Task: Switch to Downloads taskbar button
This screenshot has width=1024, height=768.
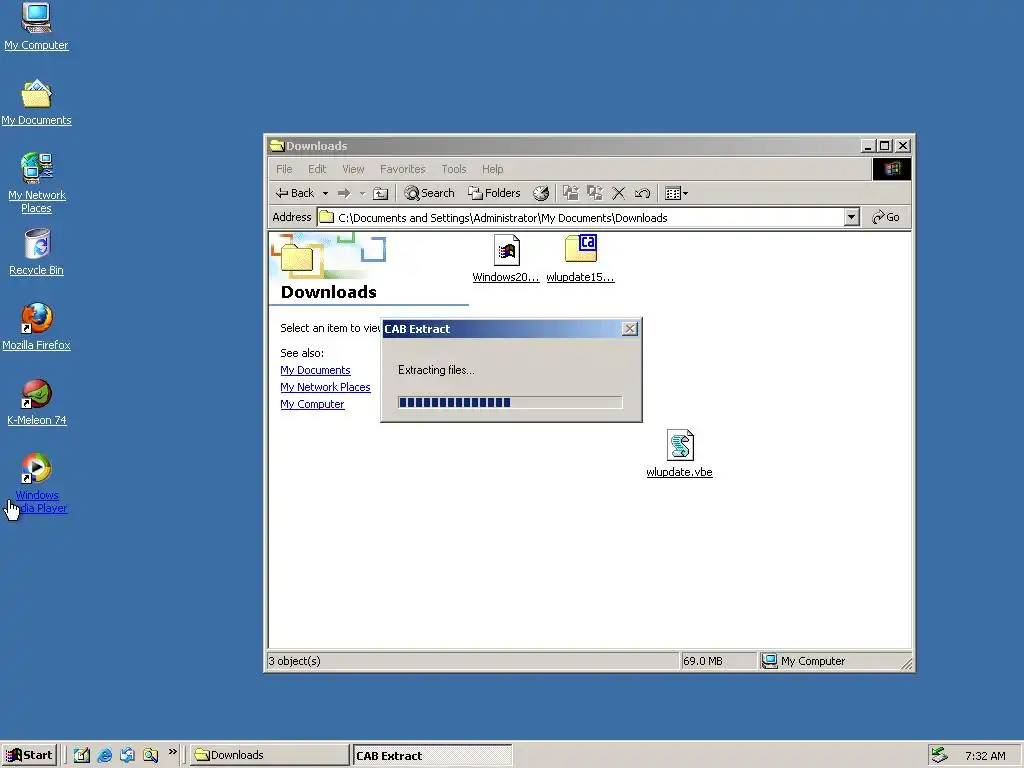Action: point(270,755)
